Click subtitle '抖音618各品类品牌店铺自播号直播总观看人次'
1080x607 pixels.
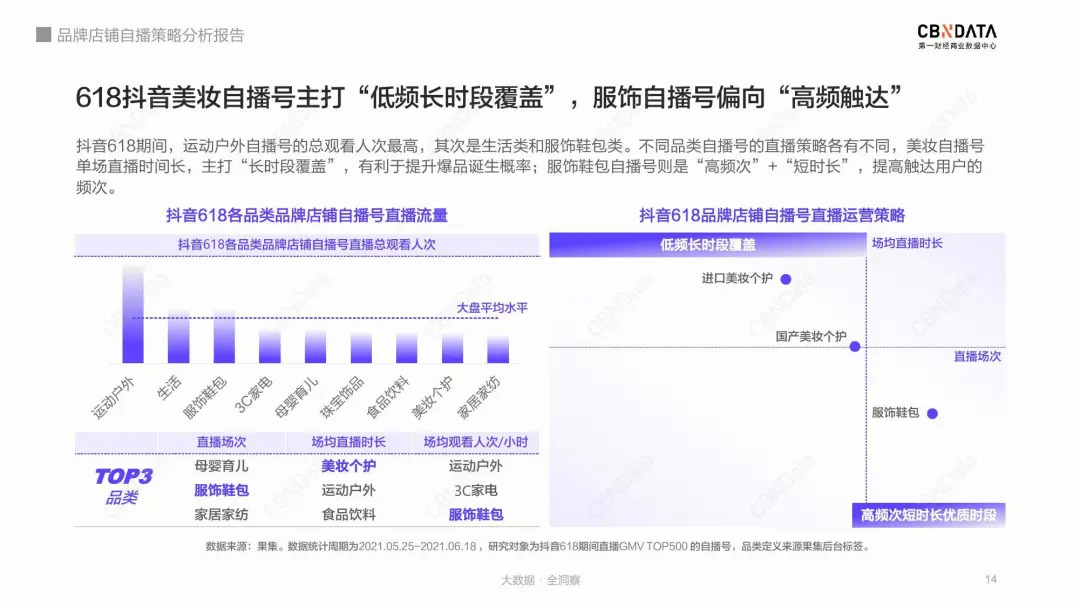coord(307,245)
